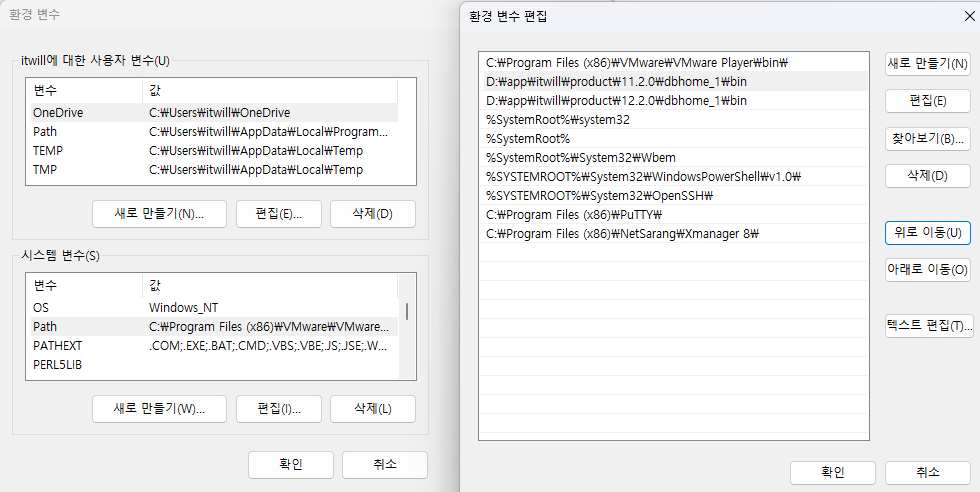Confirm 환경 변수 window with 확인
Screen dimensions: 980x492
coord(291,464)
